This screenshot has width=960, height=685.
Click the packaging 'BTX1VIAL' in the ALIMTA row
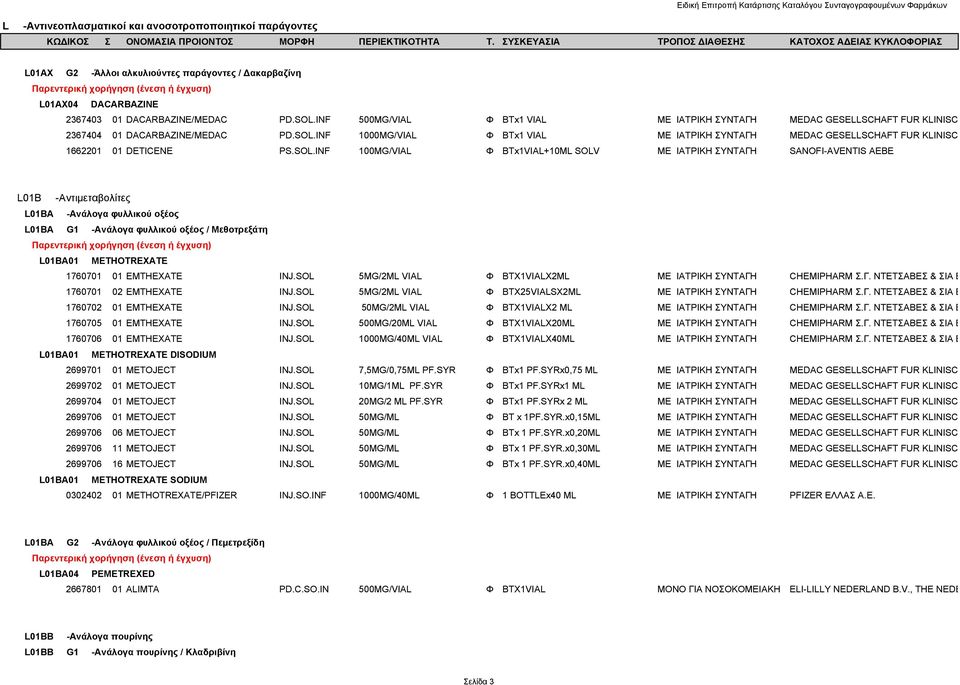[523, 590]
